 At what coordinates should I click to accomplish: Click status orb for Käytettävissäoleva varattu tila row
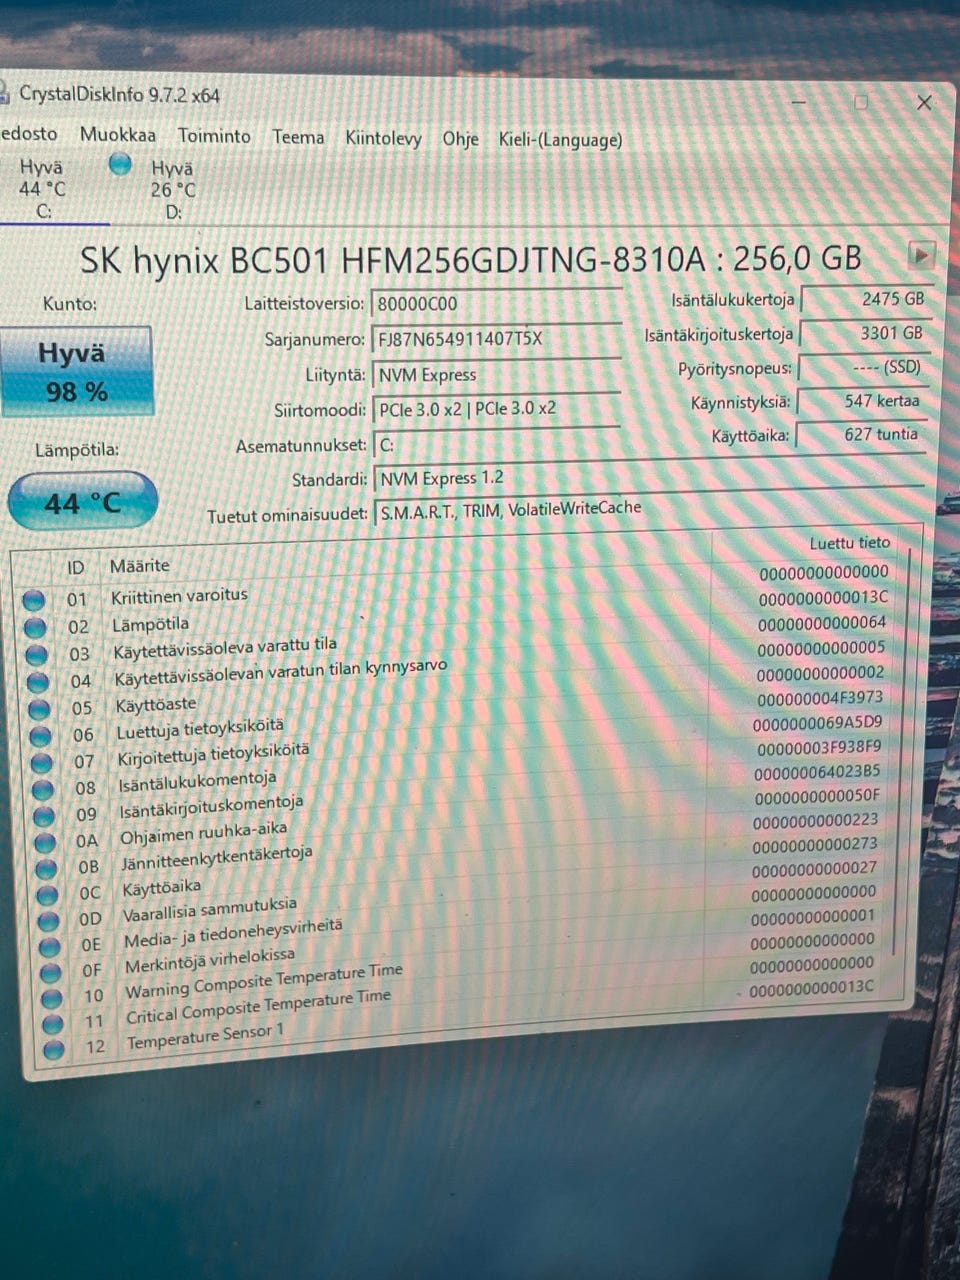tap(37, 655)
